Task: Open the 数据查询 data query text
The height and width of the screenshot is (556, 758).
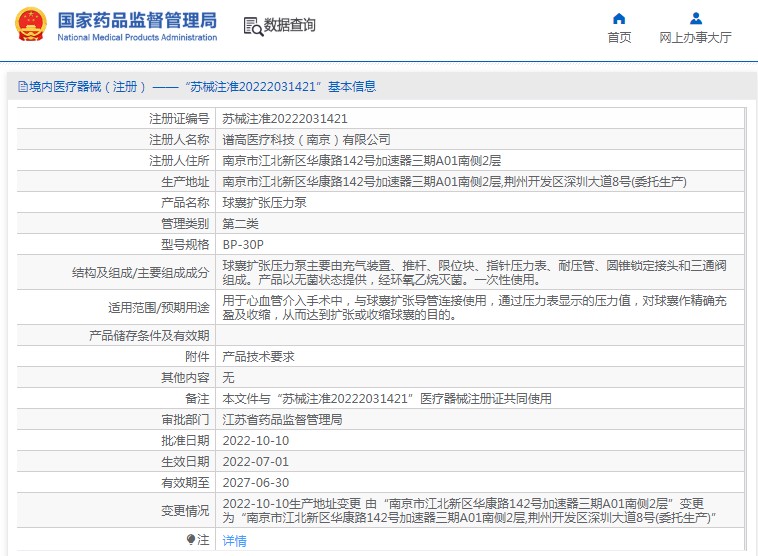Action: (x=290, y=25)
